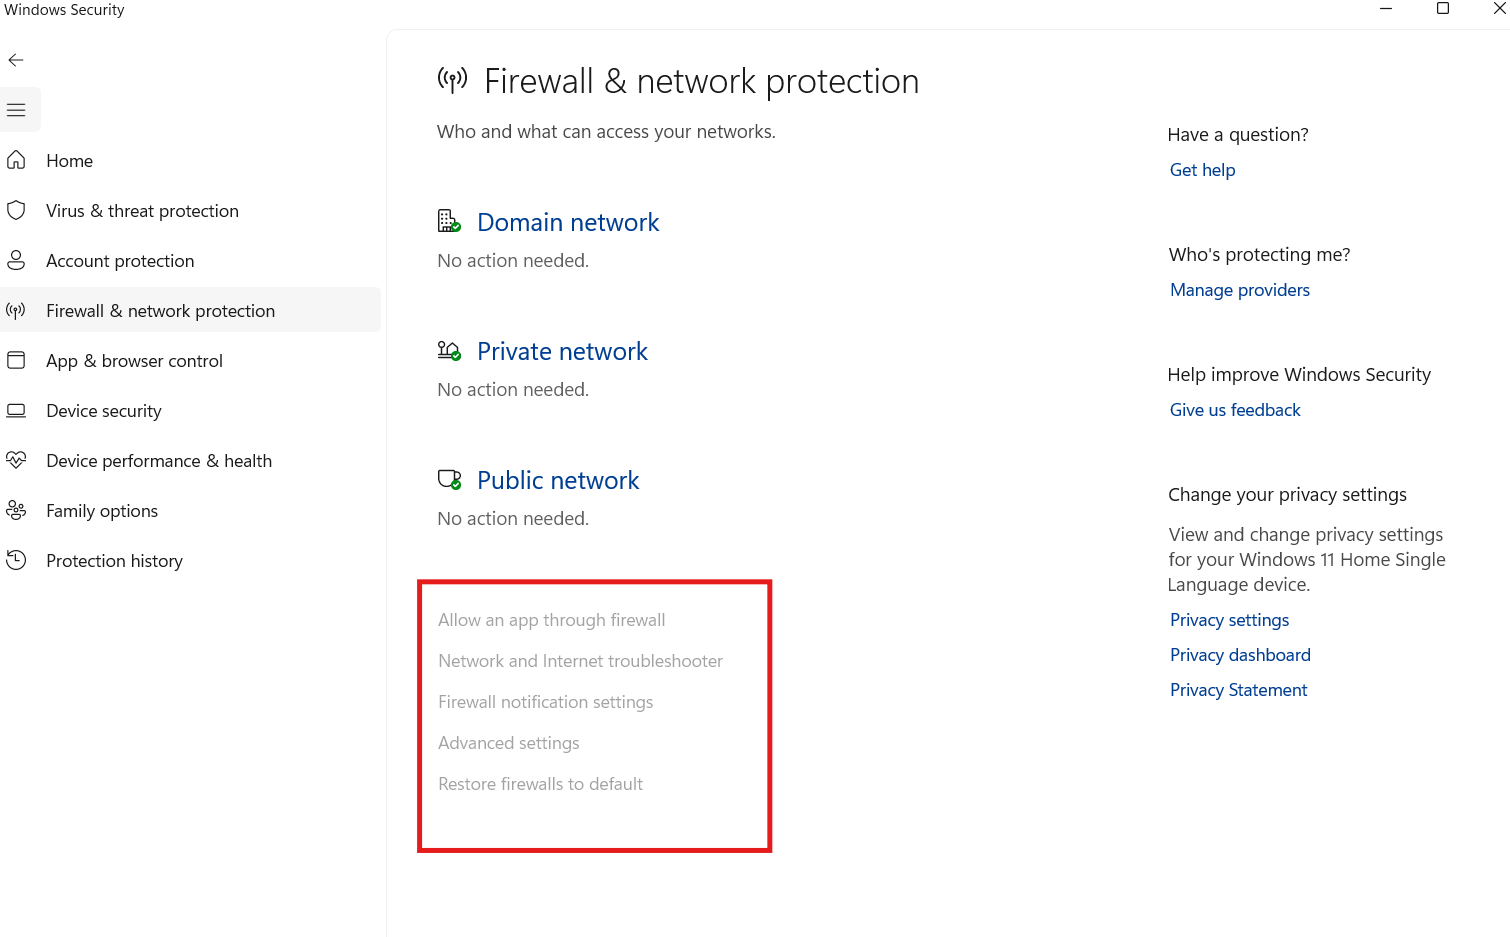The image size is (1510, 937).
Task: Open the Privacy dashboard link
Action: (x=1240, y=655)
